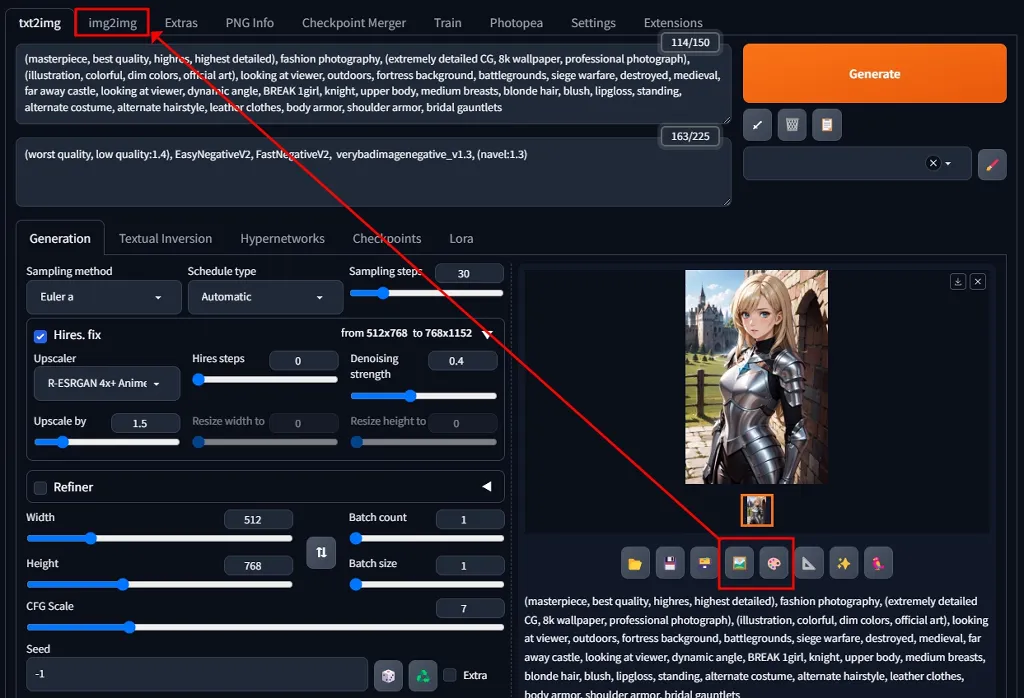Screen dimensions: 1024x698
Task: Adjust the CFG Scale slider
Action: click(265, 627)
